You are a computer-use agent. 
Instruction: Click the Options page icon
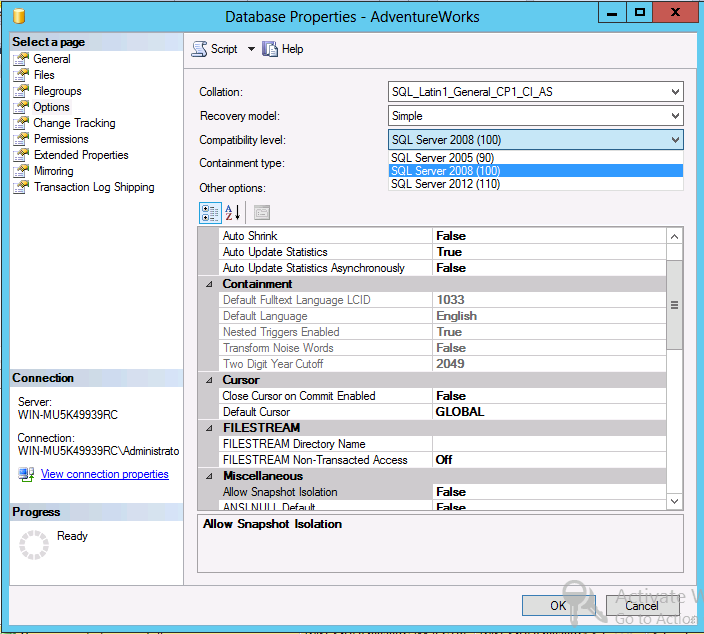pyautogui.click(x=21, y=107)
